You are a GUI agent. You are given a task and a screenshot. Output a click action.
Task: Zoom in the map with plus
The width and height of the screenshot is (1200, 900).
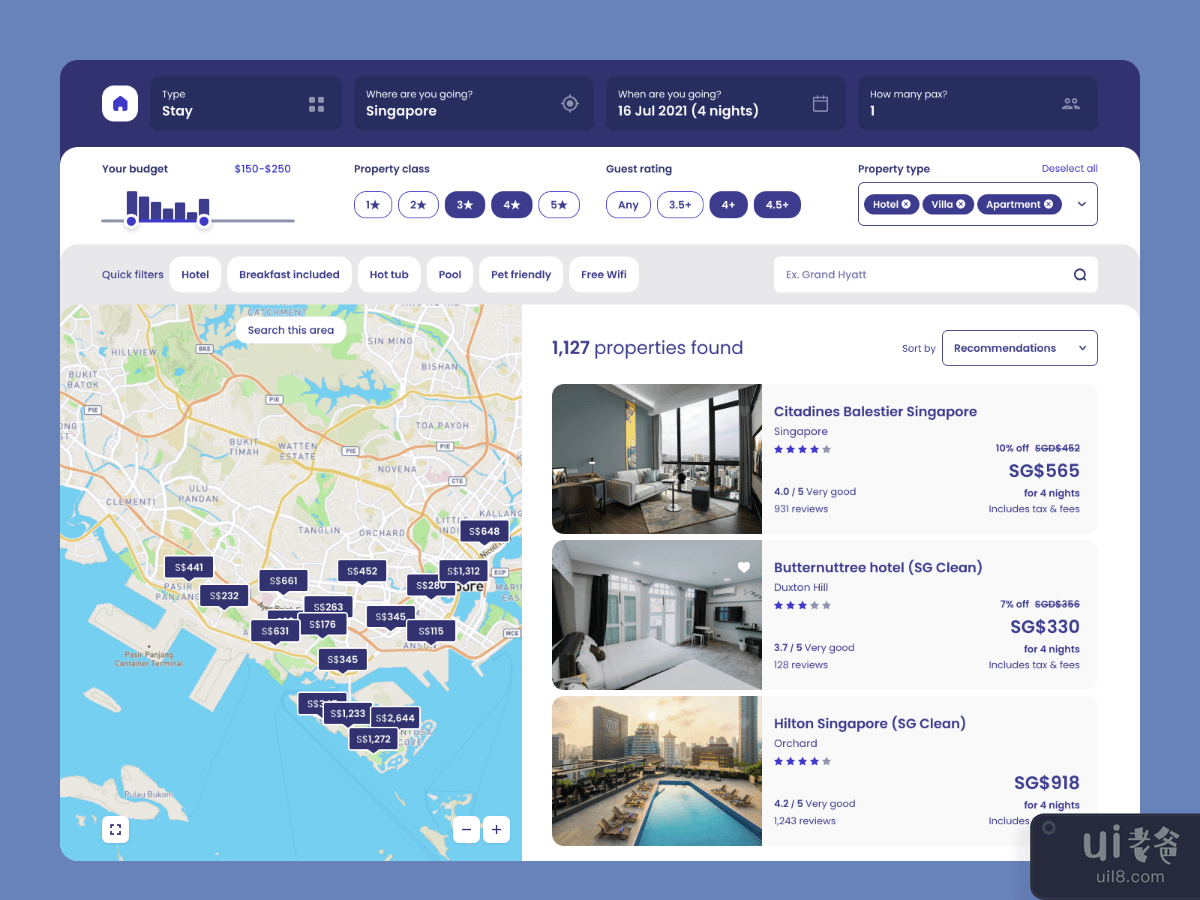496,829
